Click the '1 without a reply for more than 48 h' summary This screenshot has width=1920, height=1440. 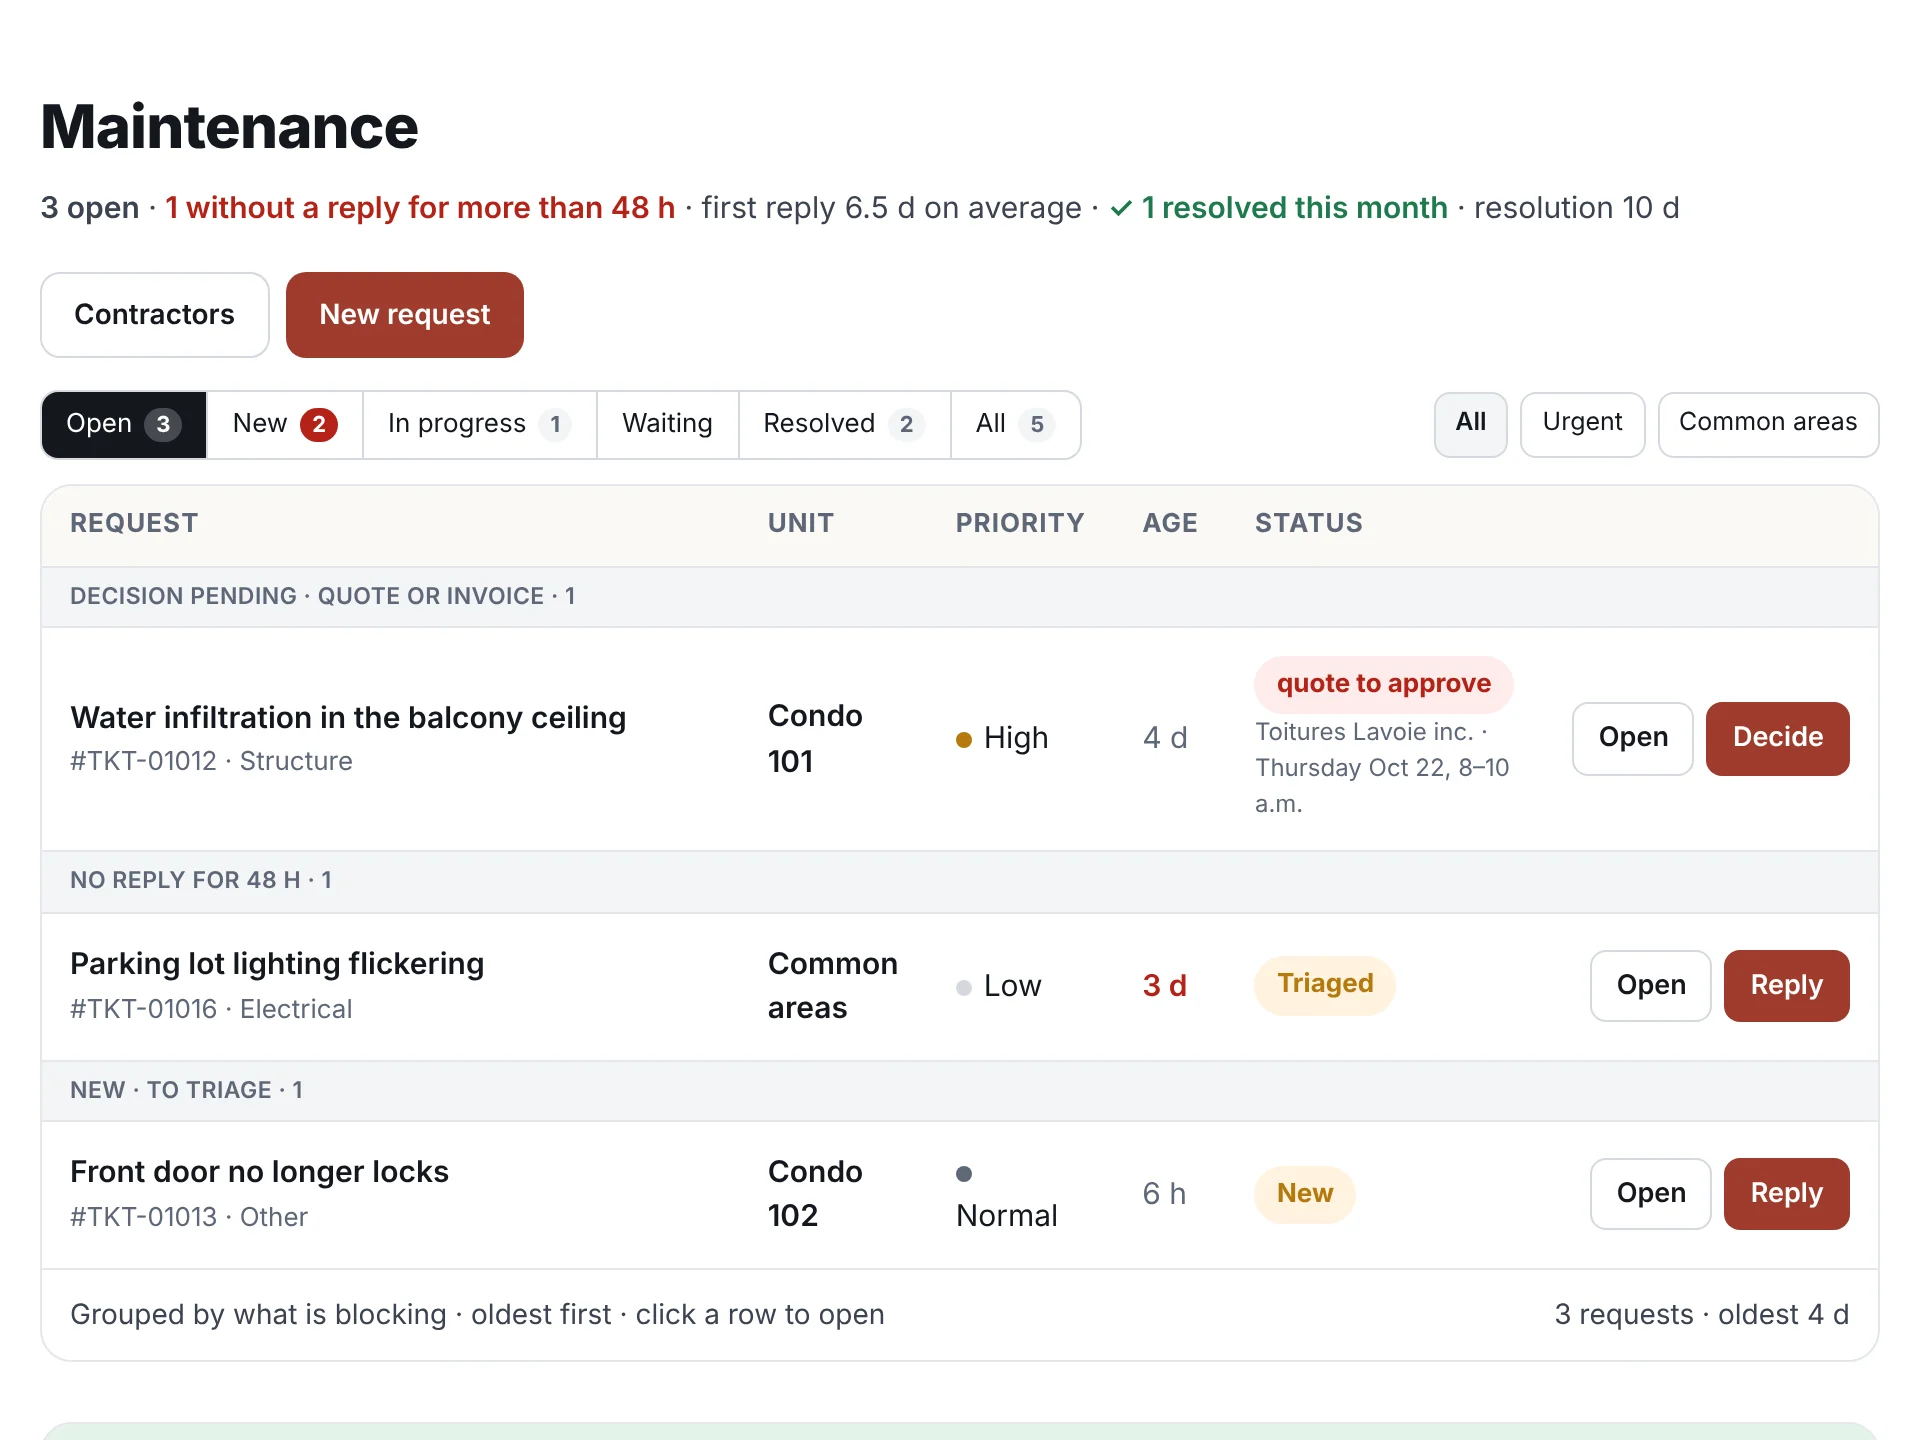[420, 208]
